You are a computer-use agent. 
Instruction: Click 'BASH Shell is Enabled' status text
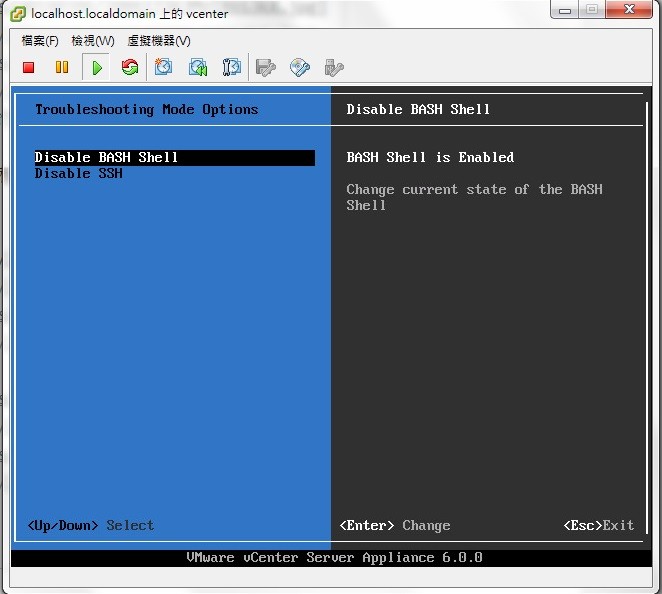(430, 157)
